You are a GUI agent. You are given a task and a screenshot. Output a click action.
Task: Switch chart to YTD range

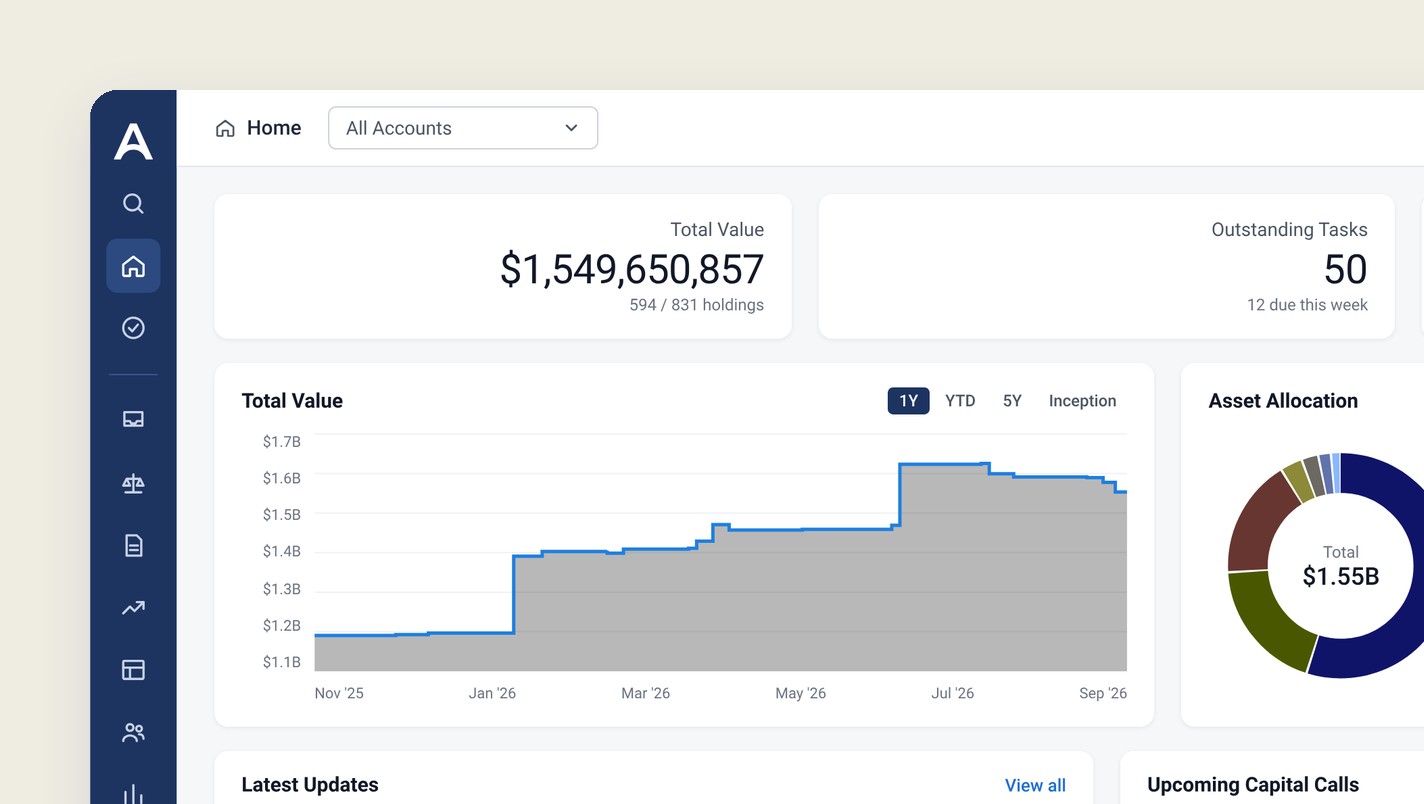960,401
